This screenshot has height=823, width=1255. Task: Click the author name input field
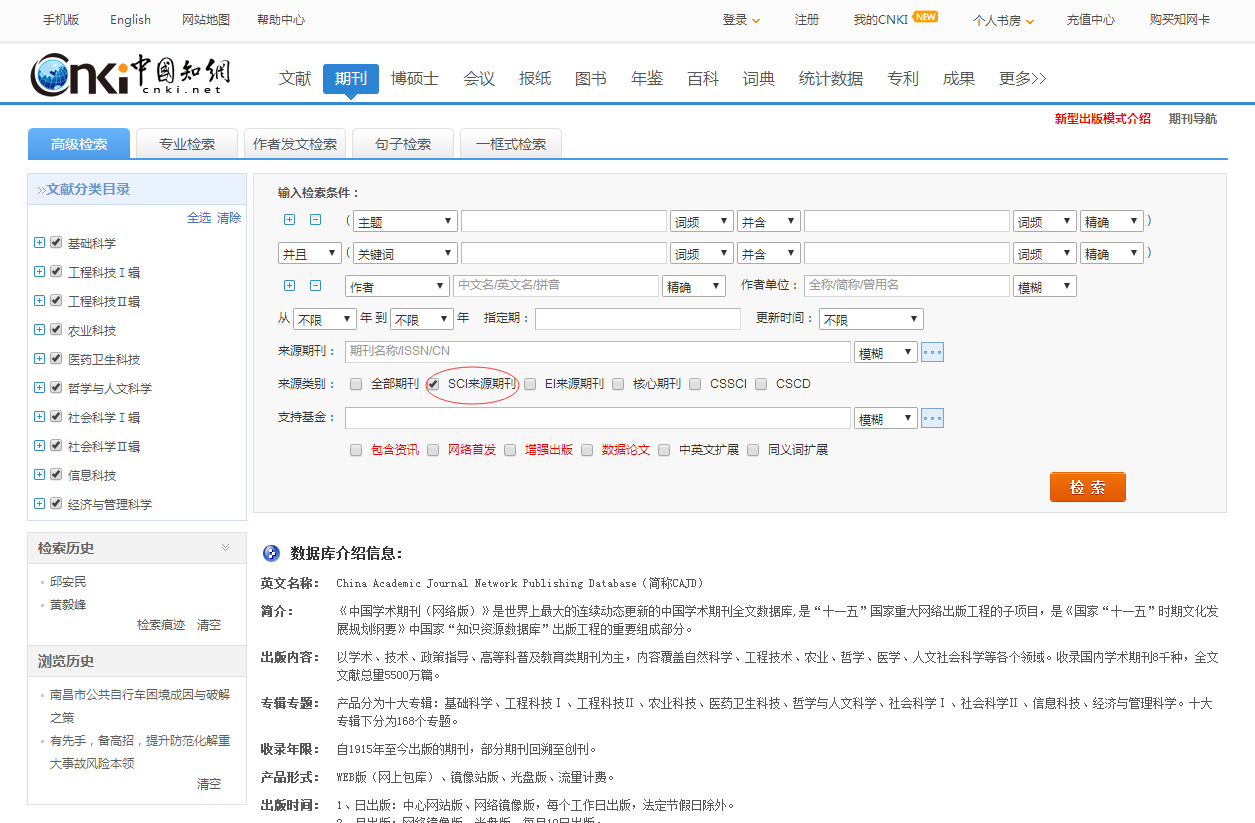click(555, 286)
